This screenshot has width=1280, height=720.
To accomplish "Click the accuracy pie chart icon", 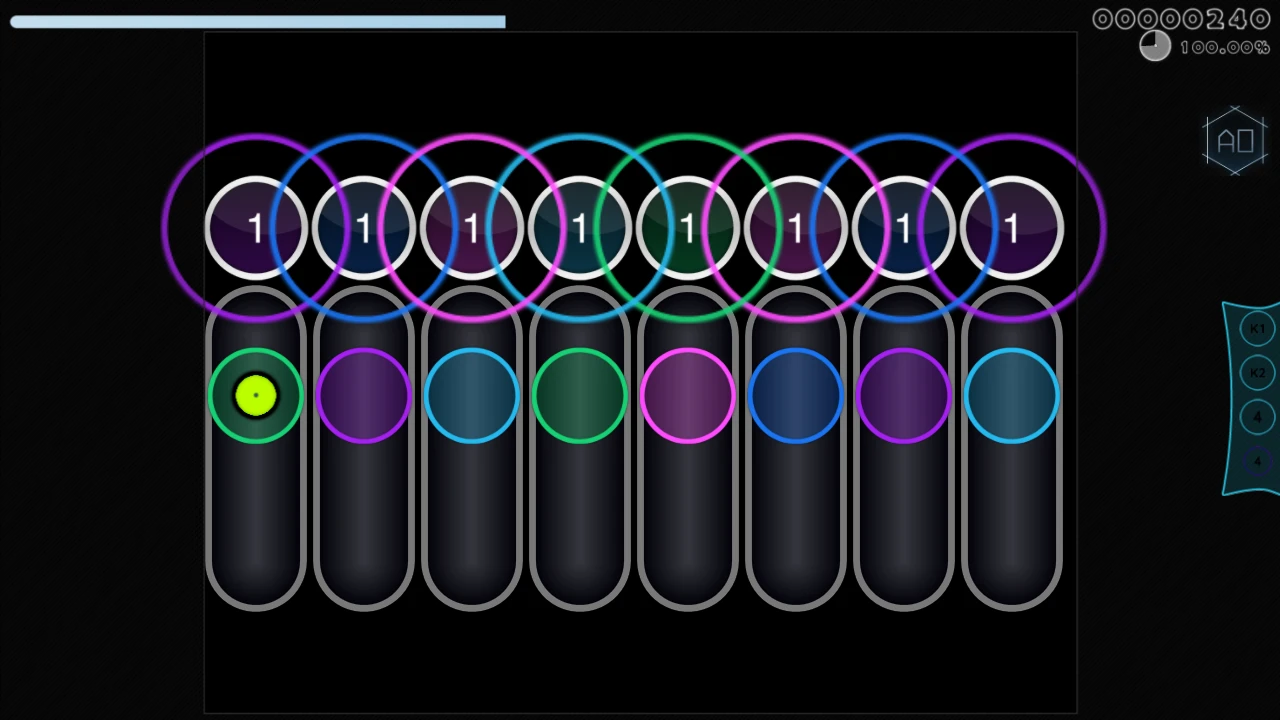I will pos(1155,46).
